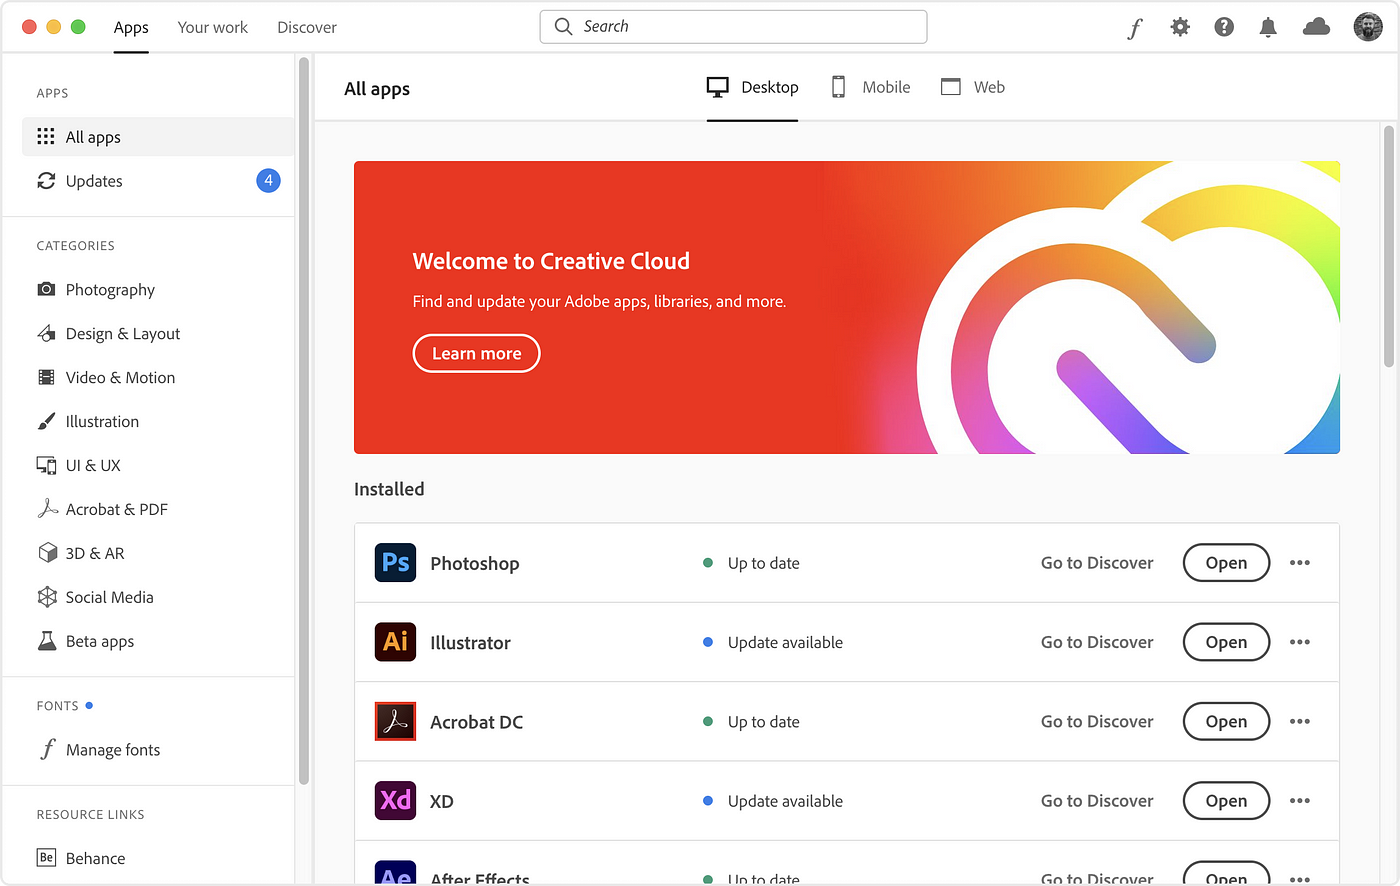Click the Design & Layout pen icon
Viewport: 1400px width, 886px height.
[46, 333]
